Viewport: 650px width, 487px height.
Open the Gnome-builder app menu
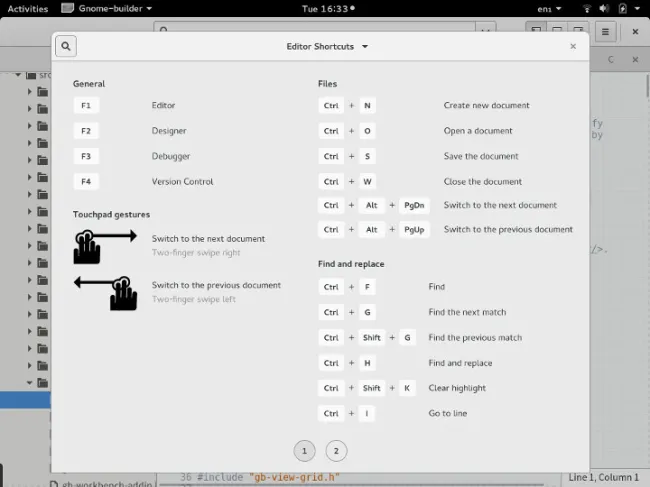click(107, 8)
